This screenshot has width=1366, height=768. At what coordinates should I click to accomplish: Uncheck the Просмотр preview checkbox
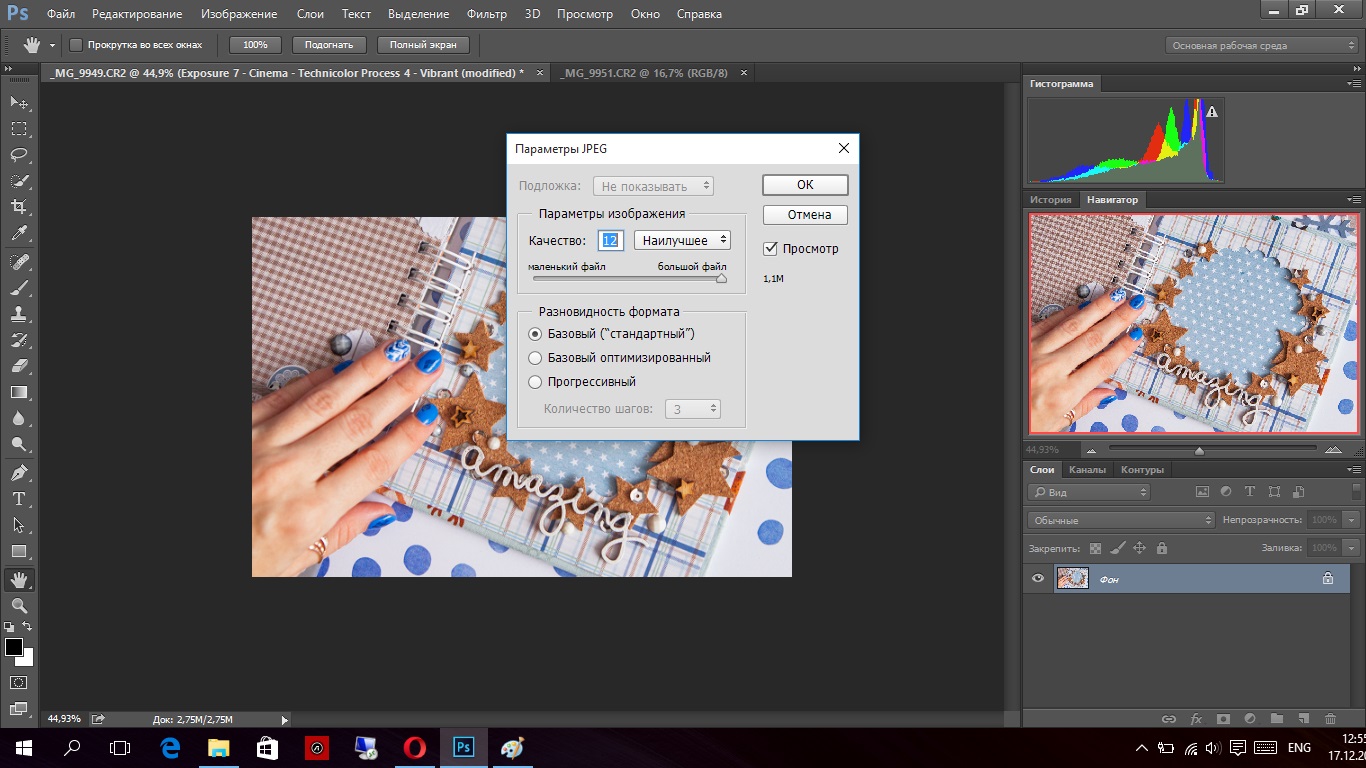pos(770,249)
